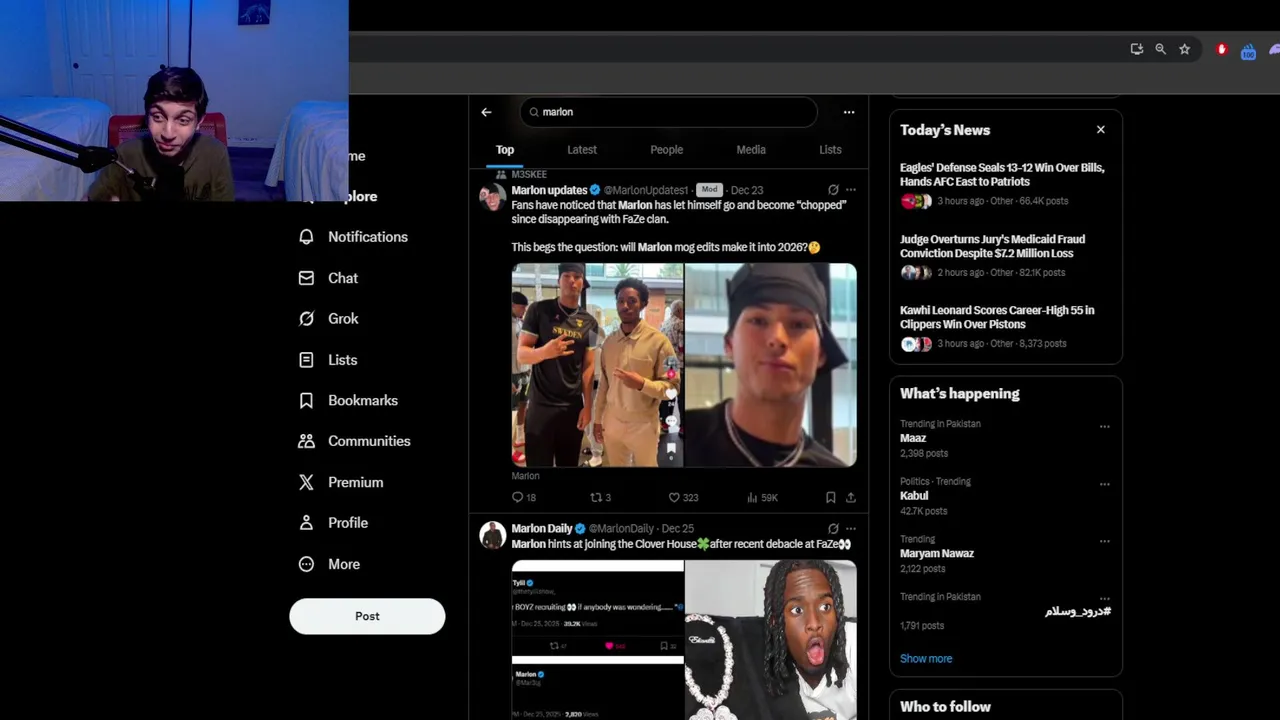Screen dimensions: 1280x720
Task: Repost the Marlon updates post
Action: (x=600, y=497)
